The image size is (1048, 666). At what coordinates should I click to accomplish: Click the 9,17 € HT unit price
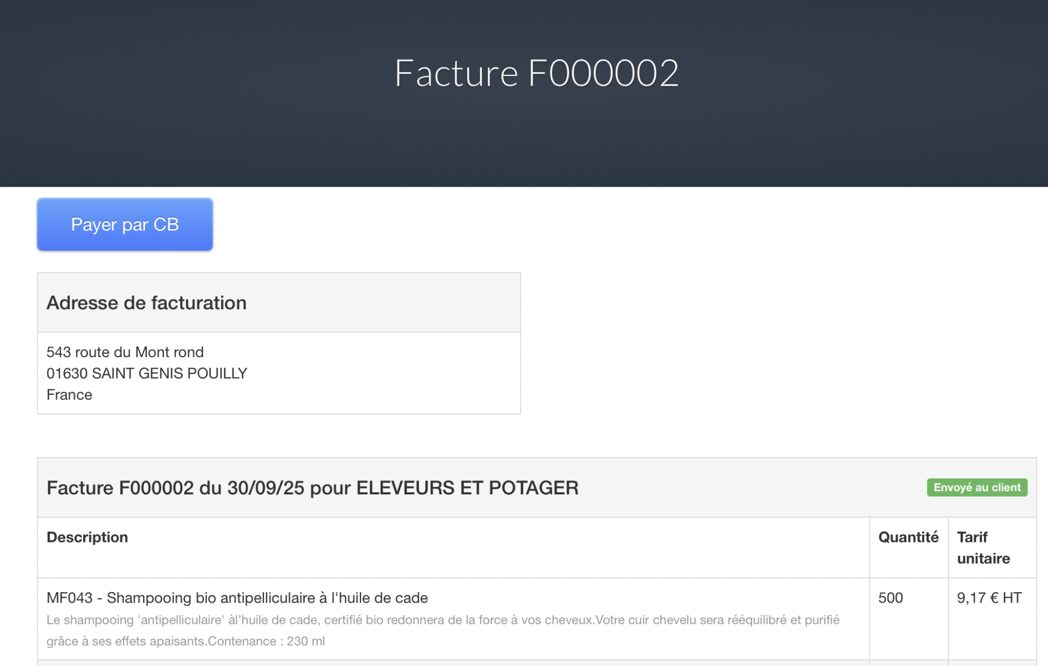[x=989, y=598]
